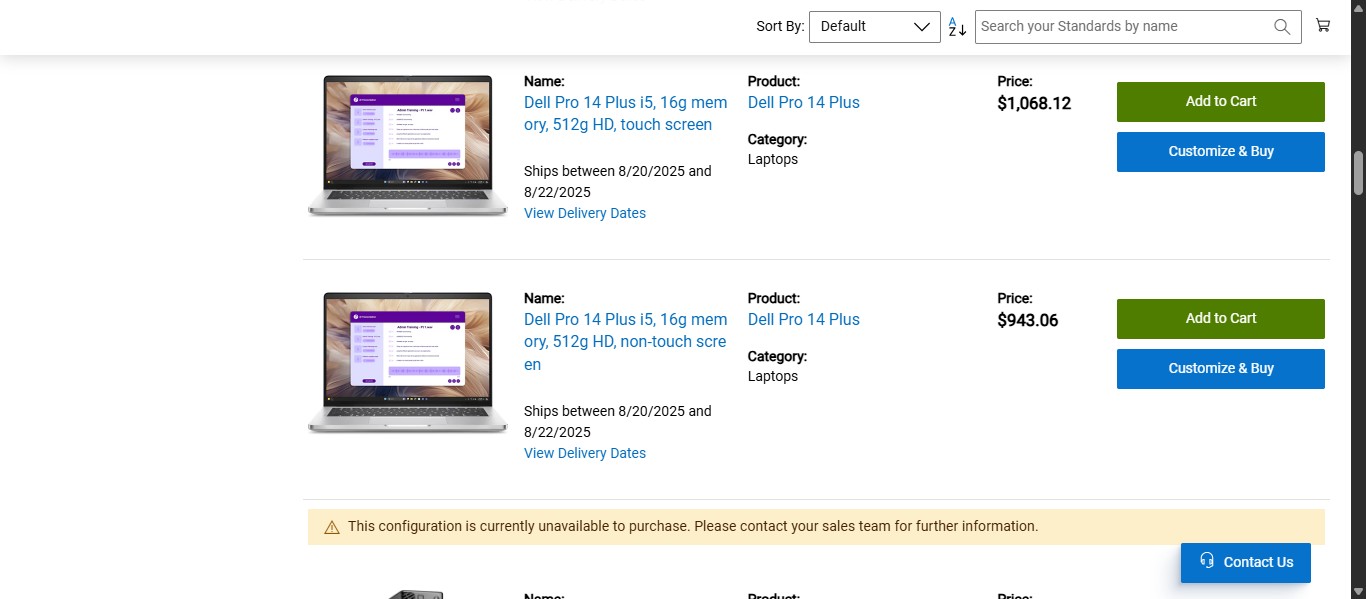Click the headset icon on the Contact Us button
Screen dimensions: 1366x599
(1207, 561)
